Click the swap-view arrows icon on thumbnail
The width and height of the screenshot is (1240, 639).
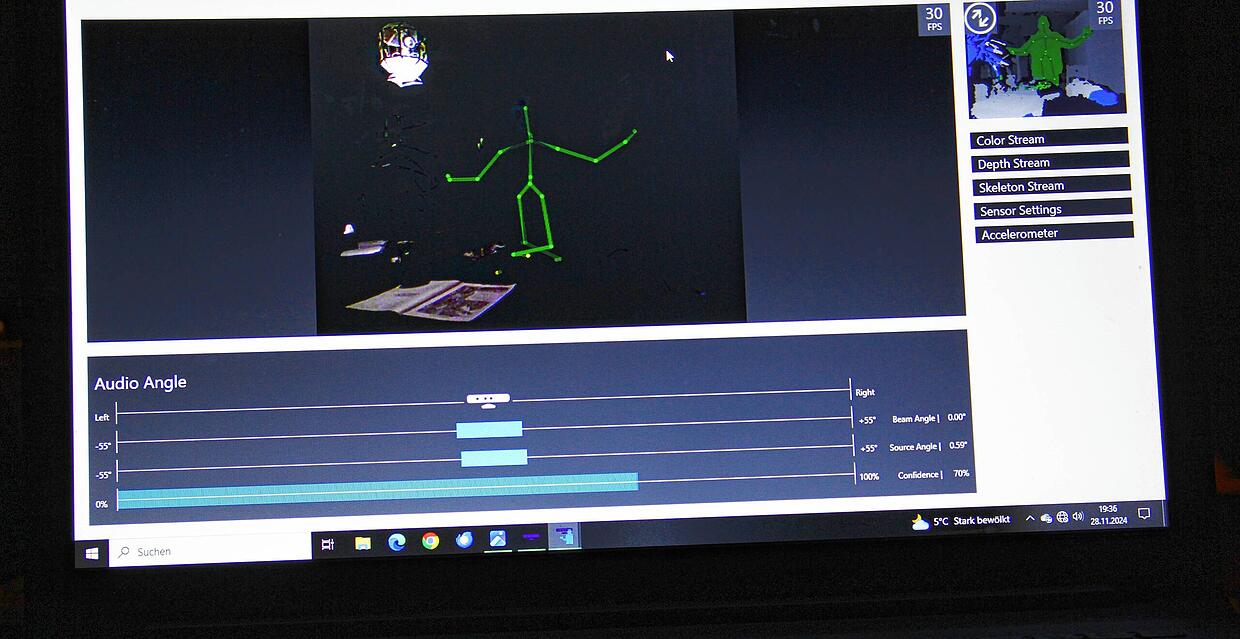980,18
